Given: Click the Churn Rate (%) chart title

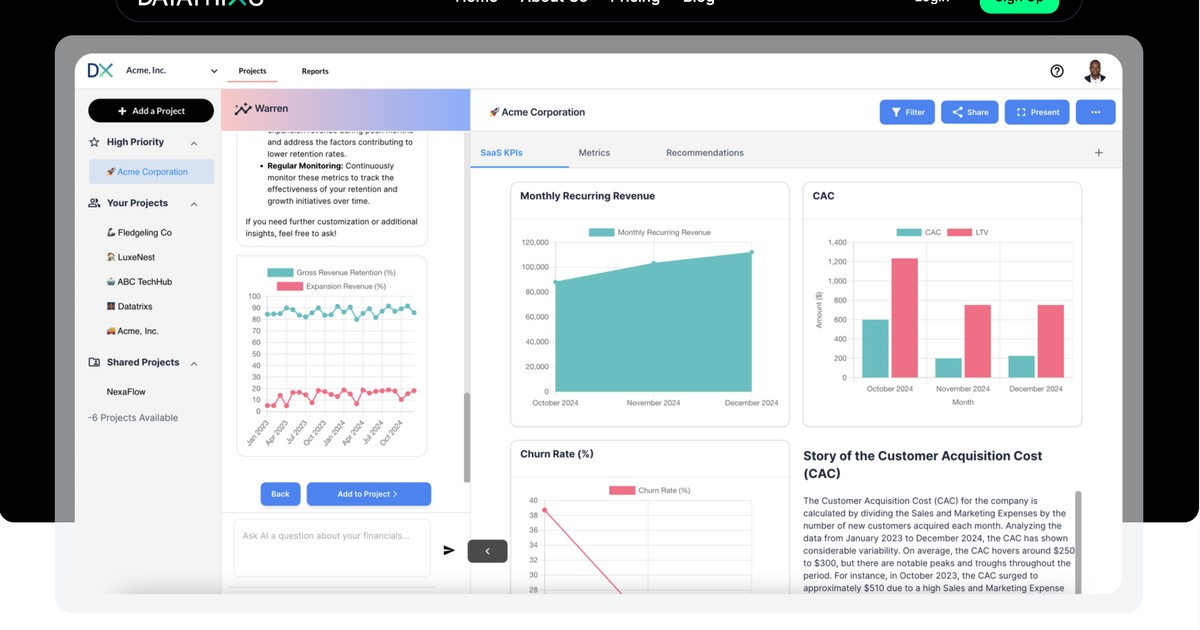Looking at the screenshot, I should (557, 454).
